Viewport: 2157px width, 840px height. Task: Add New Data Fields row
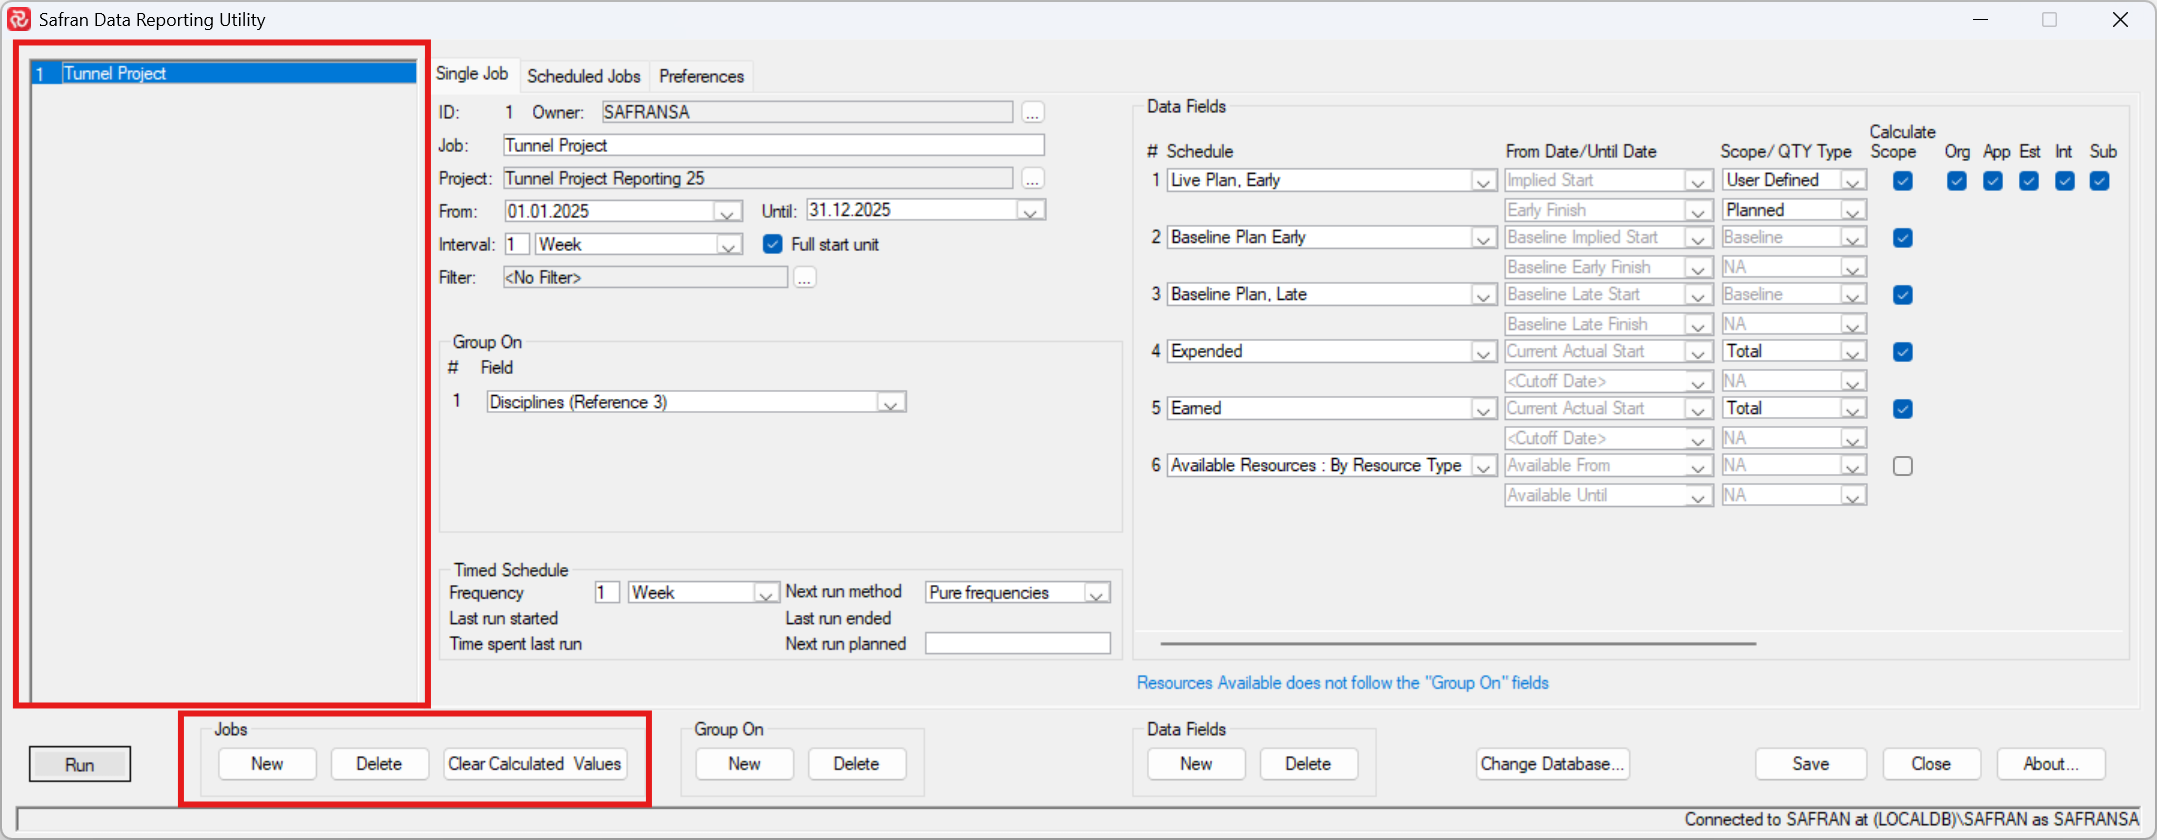click(x=1196, y=764)
